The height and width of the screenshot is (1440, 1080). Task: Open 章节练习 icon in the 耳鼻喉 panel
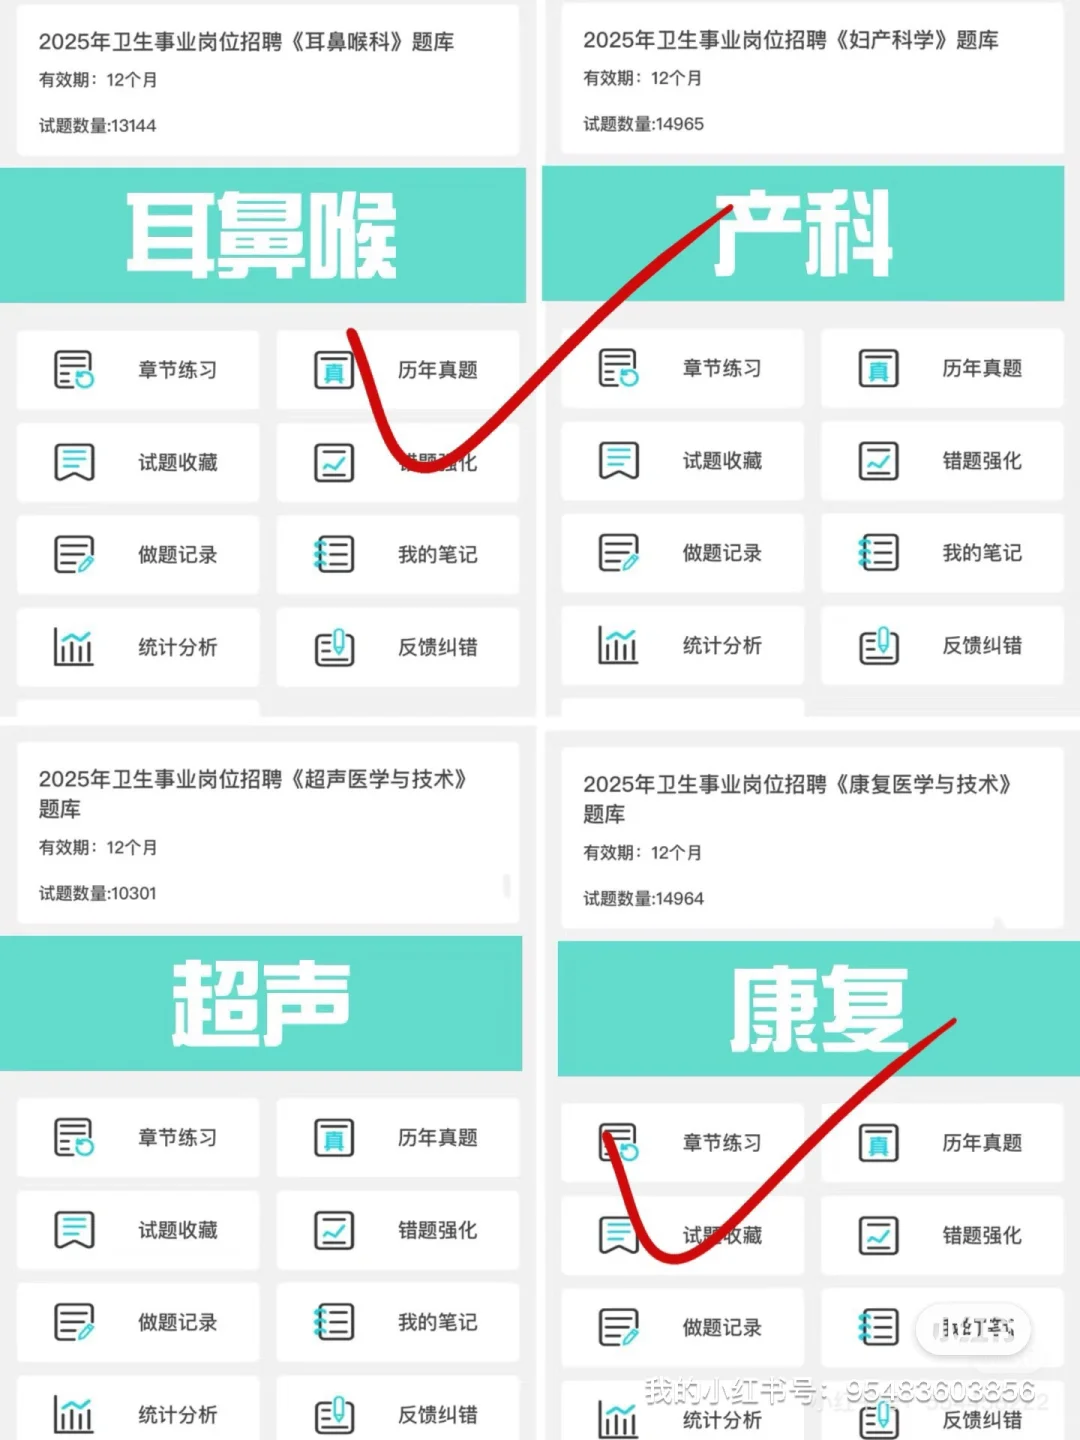[74, 369]
